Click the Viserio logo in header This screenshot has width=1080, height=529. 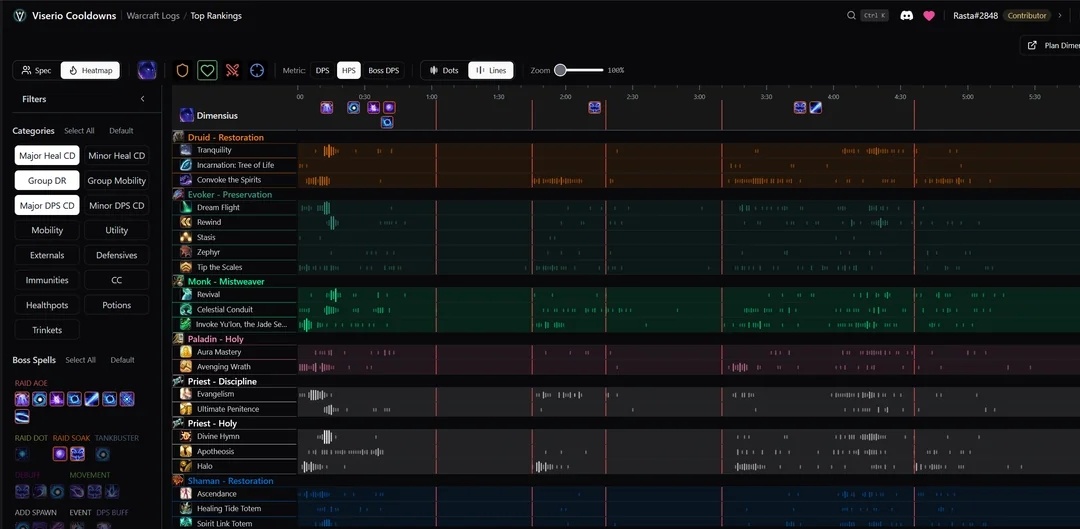click(19, 16)
